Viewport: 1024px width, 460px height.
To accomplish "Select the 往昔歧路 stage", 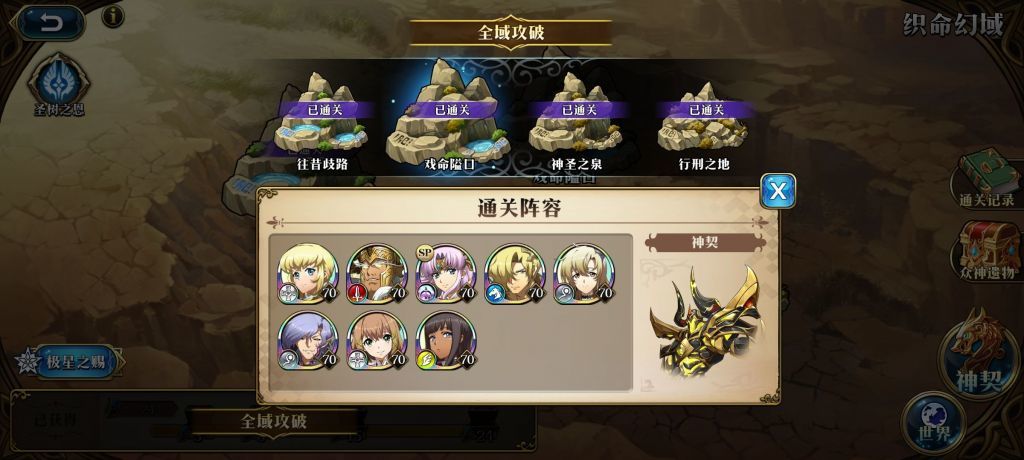I will [322, 122].
